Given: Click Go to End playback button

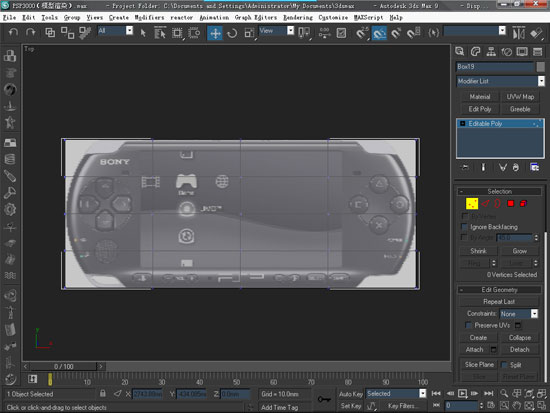Looking at the screenshot, I should point(489,393).
